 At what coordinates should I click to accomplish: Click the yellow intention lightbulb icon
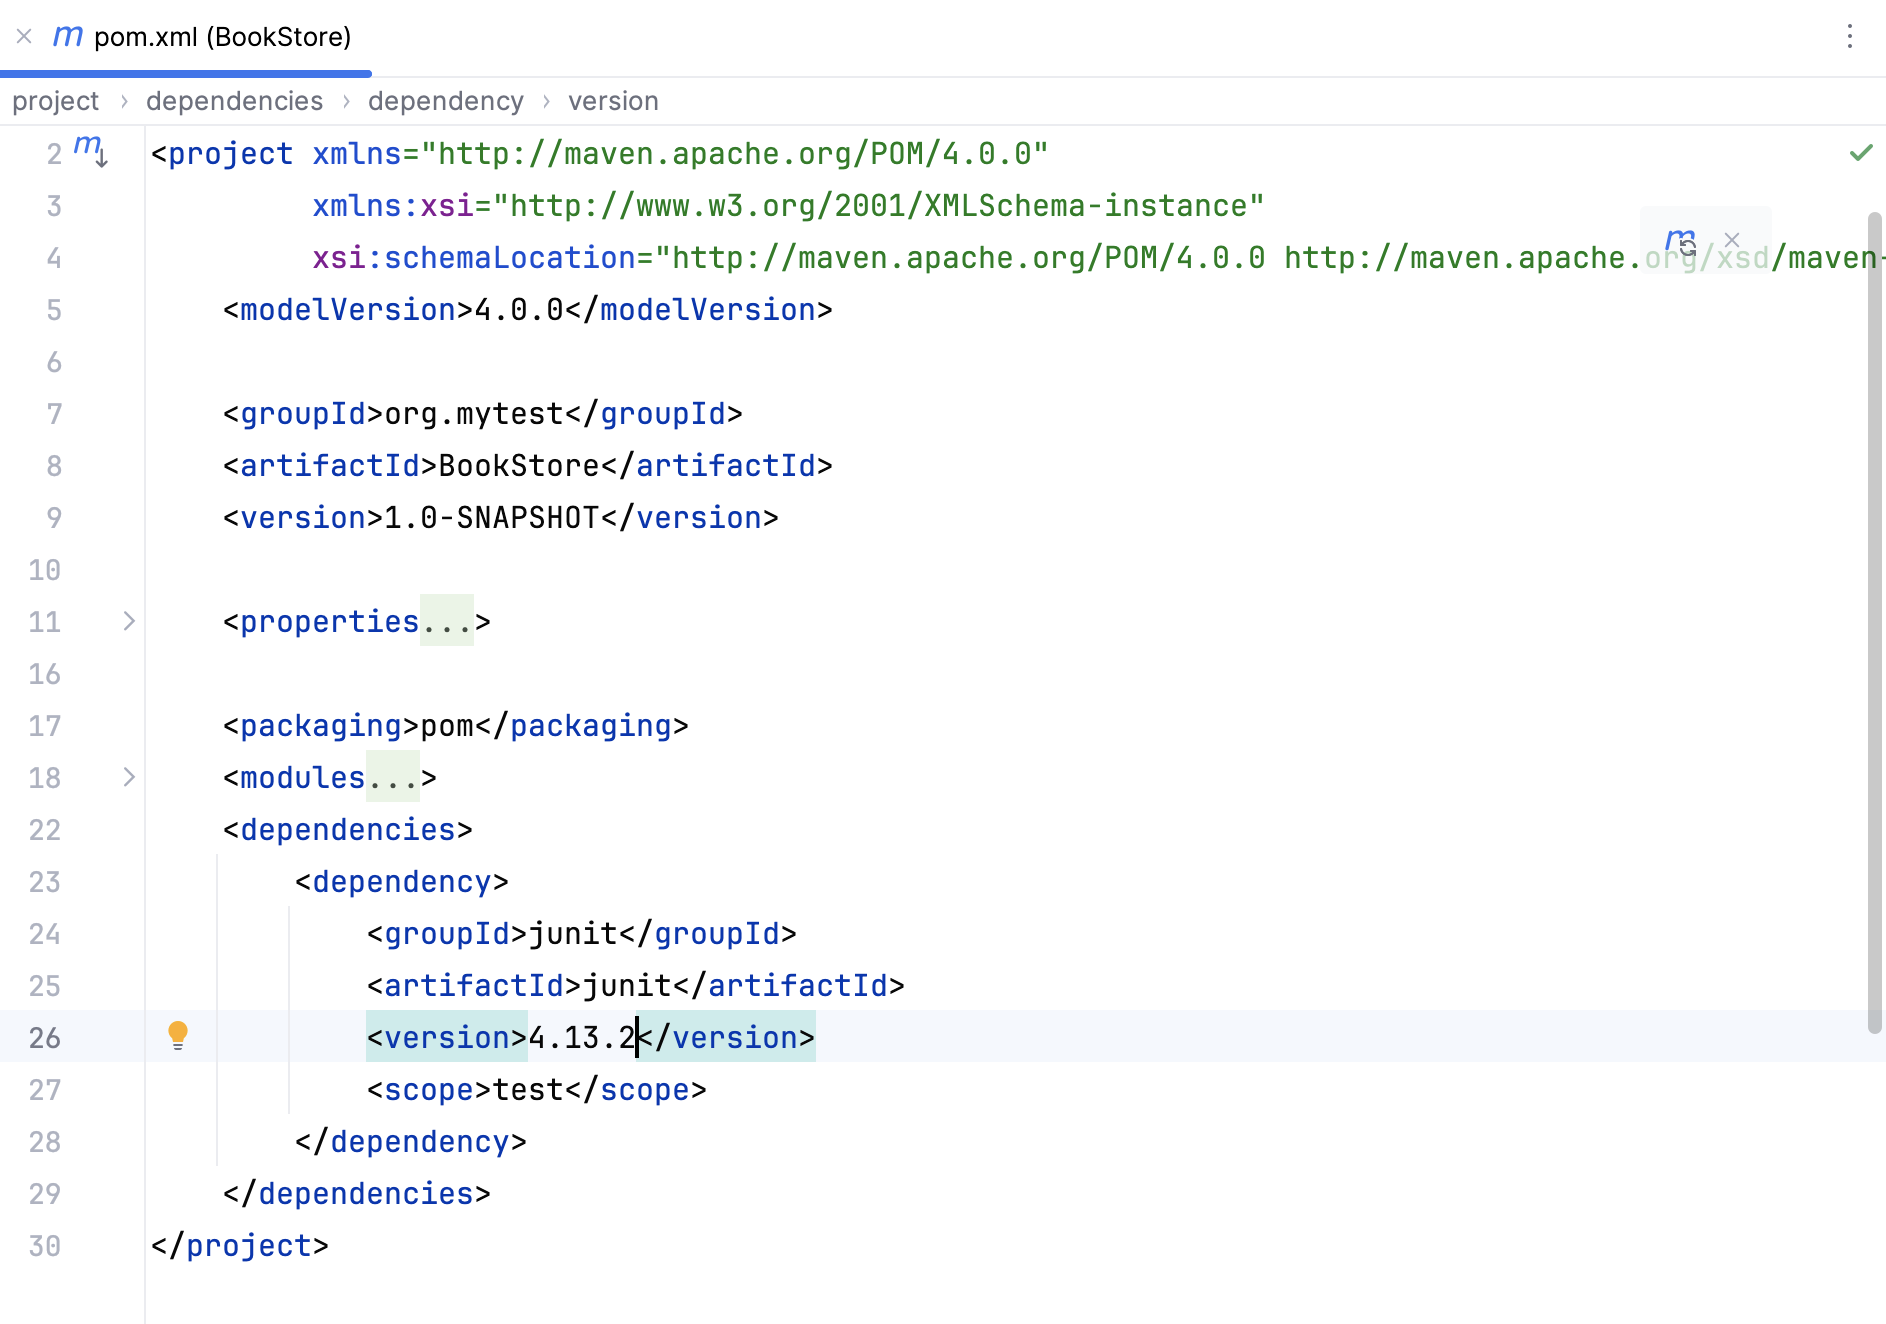tap(178, 1035)
